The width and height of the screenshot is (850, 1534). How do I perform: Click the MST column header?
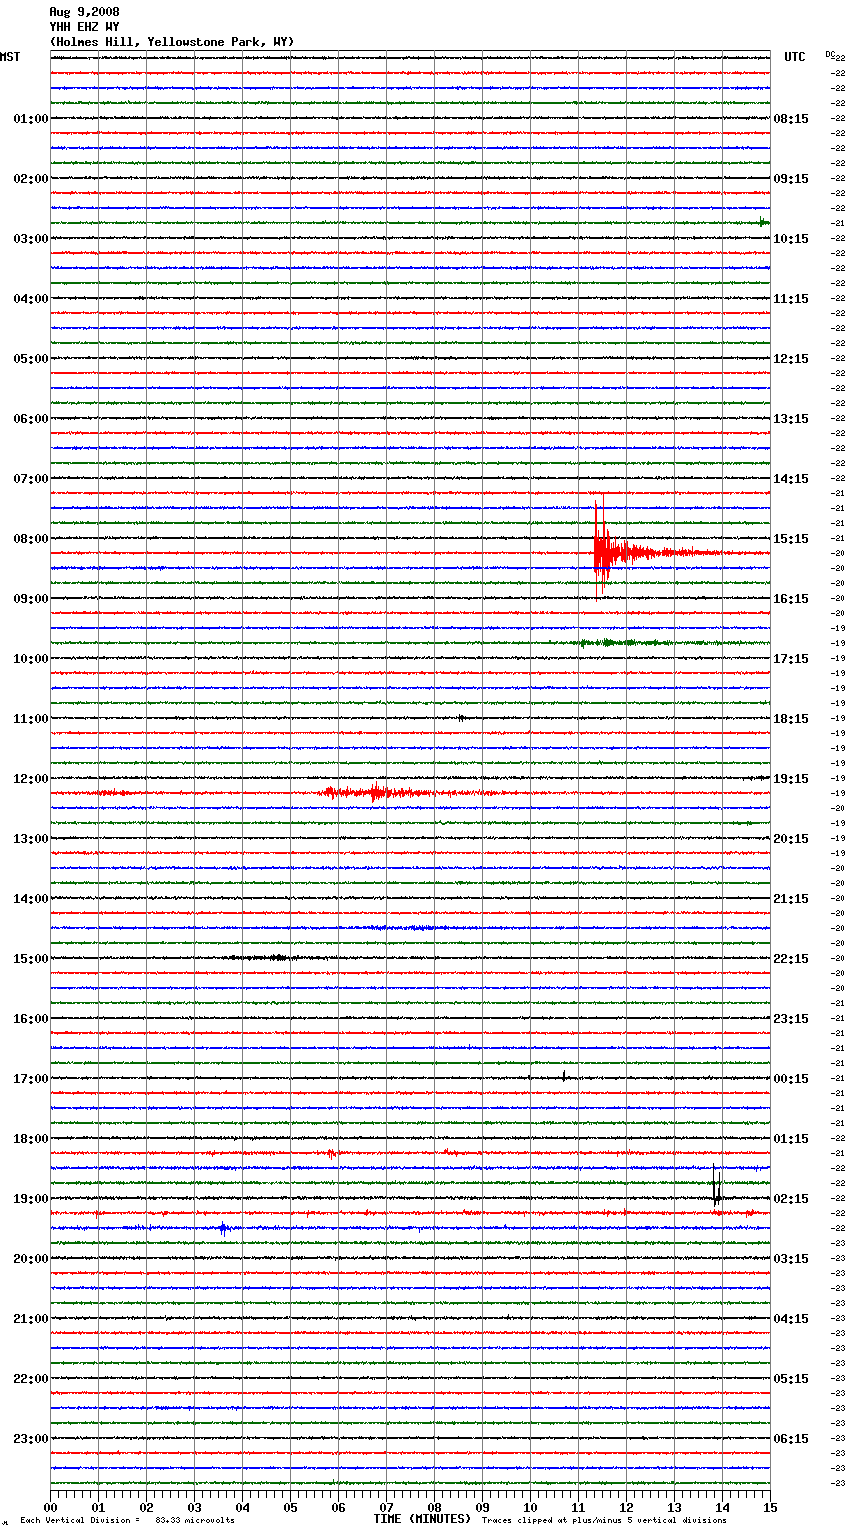pos(10,58)
